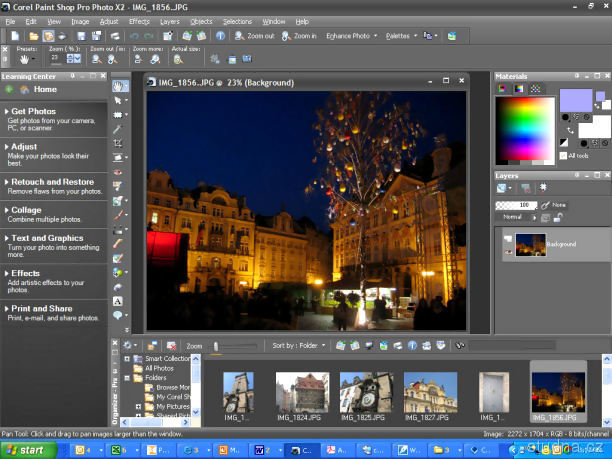Toggle the All tools checkbox
The height and width of the screenshot is (459, 612).
click(x=562, y=155)
